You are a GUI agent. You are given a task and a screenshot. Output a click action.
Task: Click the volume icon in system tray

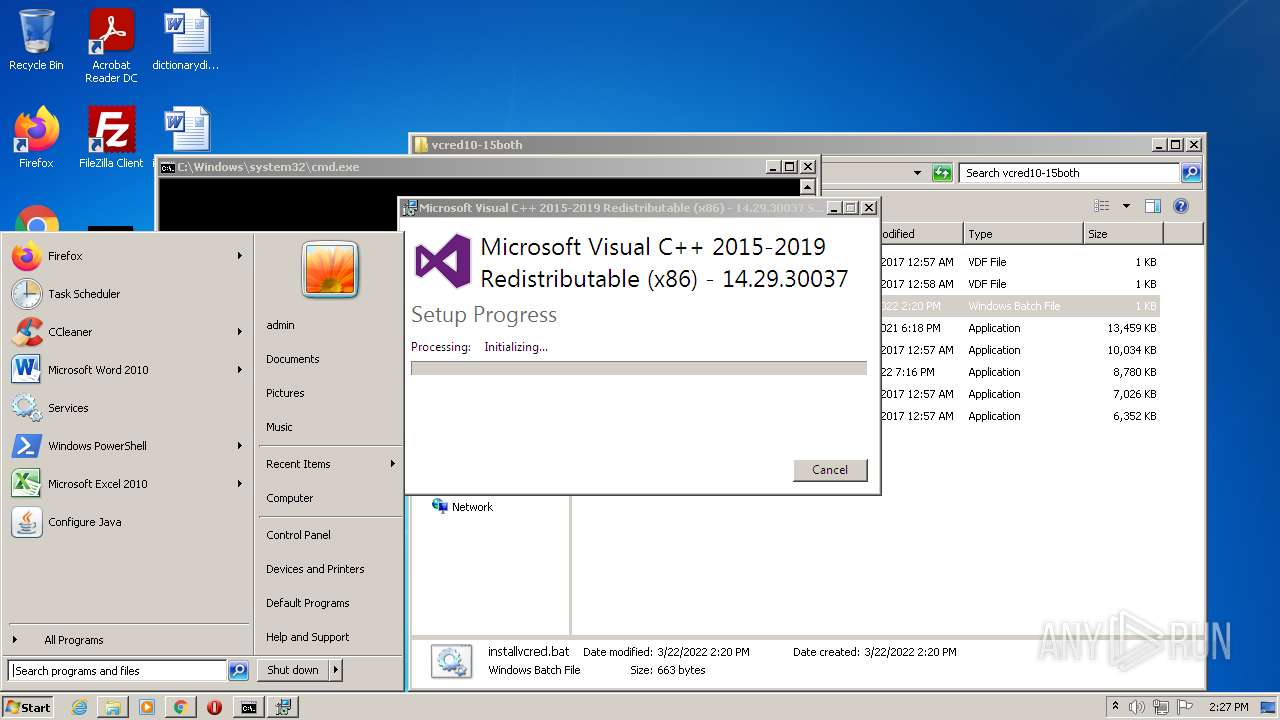click(x=1137, y=707)
